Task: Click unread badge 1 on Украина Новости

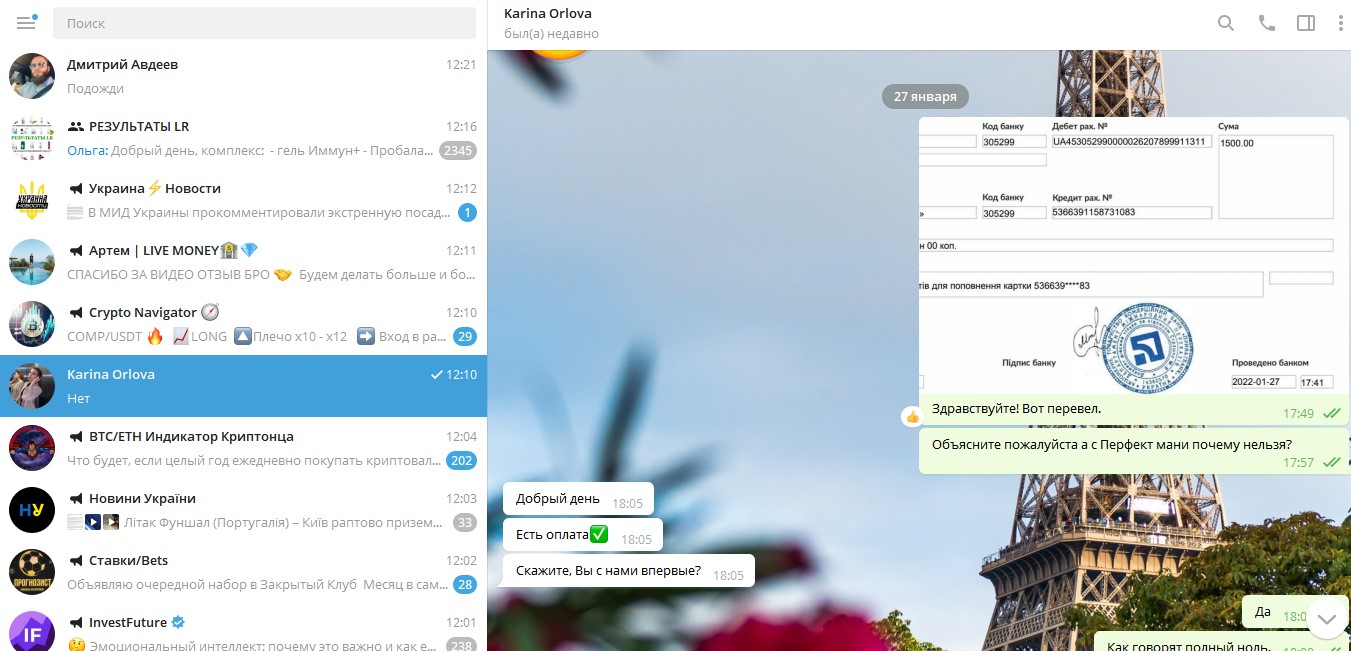Action: point(467,212)
